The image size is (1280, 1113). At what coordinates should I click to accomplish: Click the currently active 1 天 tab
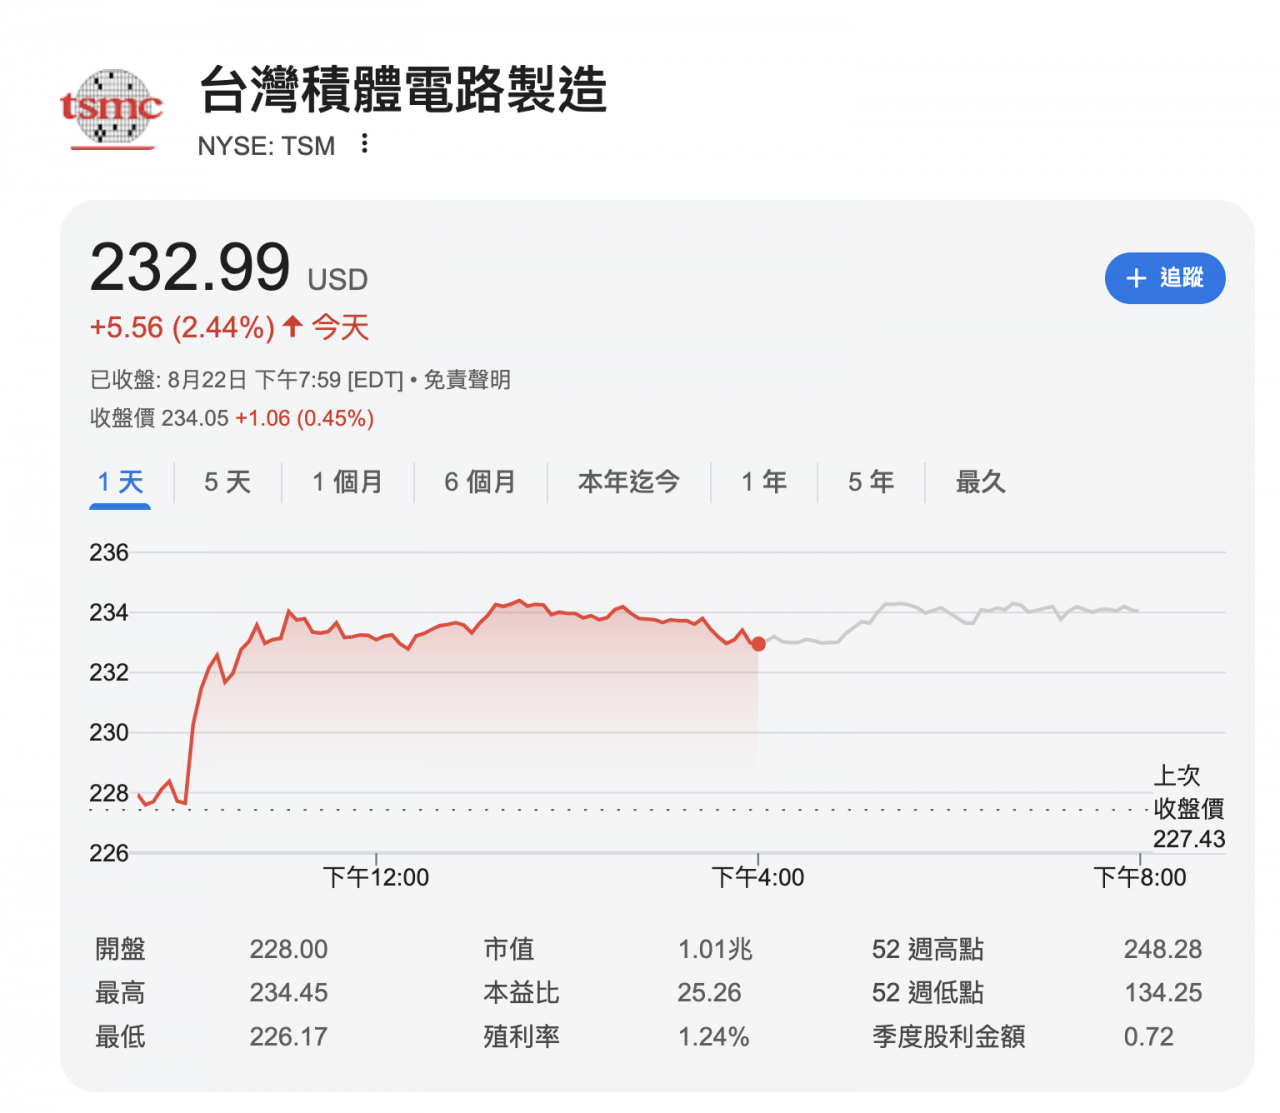coord(120,482)
